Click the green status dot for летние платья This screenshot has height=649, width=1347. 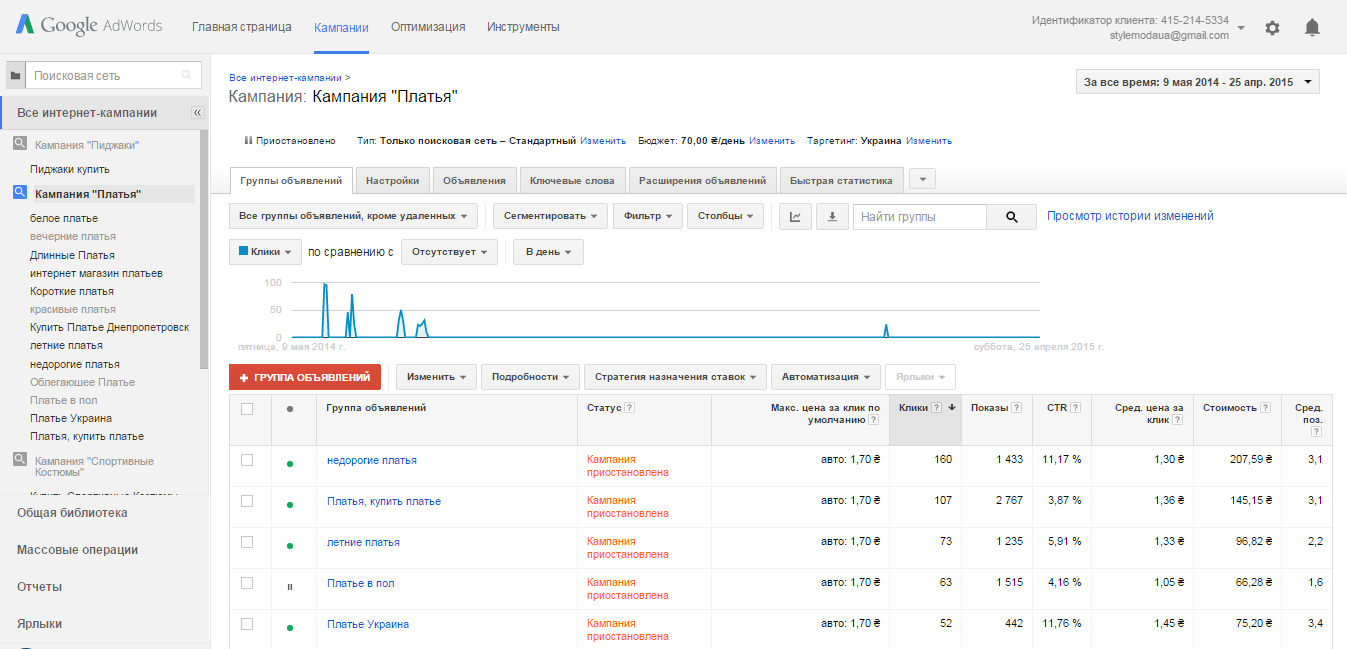pos(290,546)
